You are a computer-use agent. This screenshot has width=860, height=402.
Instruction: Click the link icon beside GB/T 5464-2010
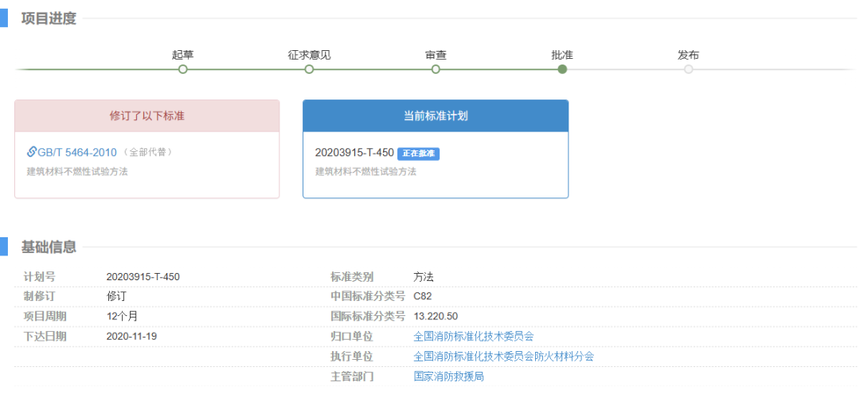pos(32,152)
